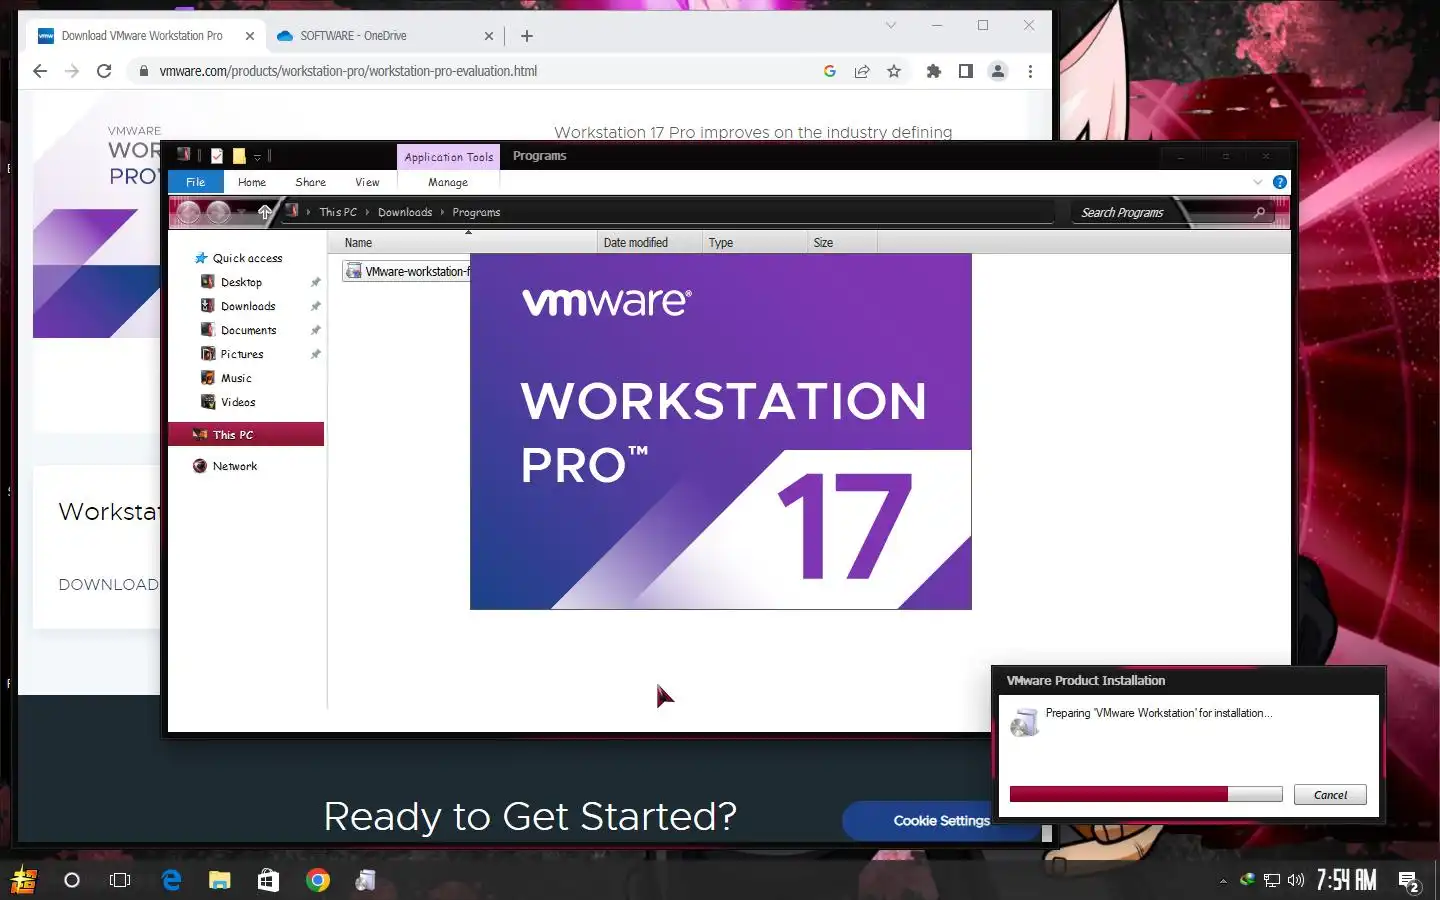
Task: Go back with Explorer's Back button
Action: (189, 212)
